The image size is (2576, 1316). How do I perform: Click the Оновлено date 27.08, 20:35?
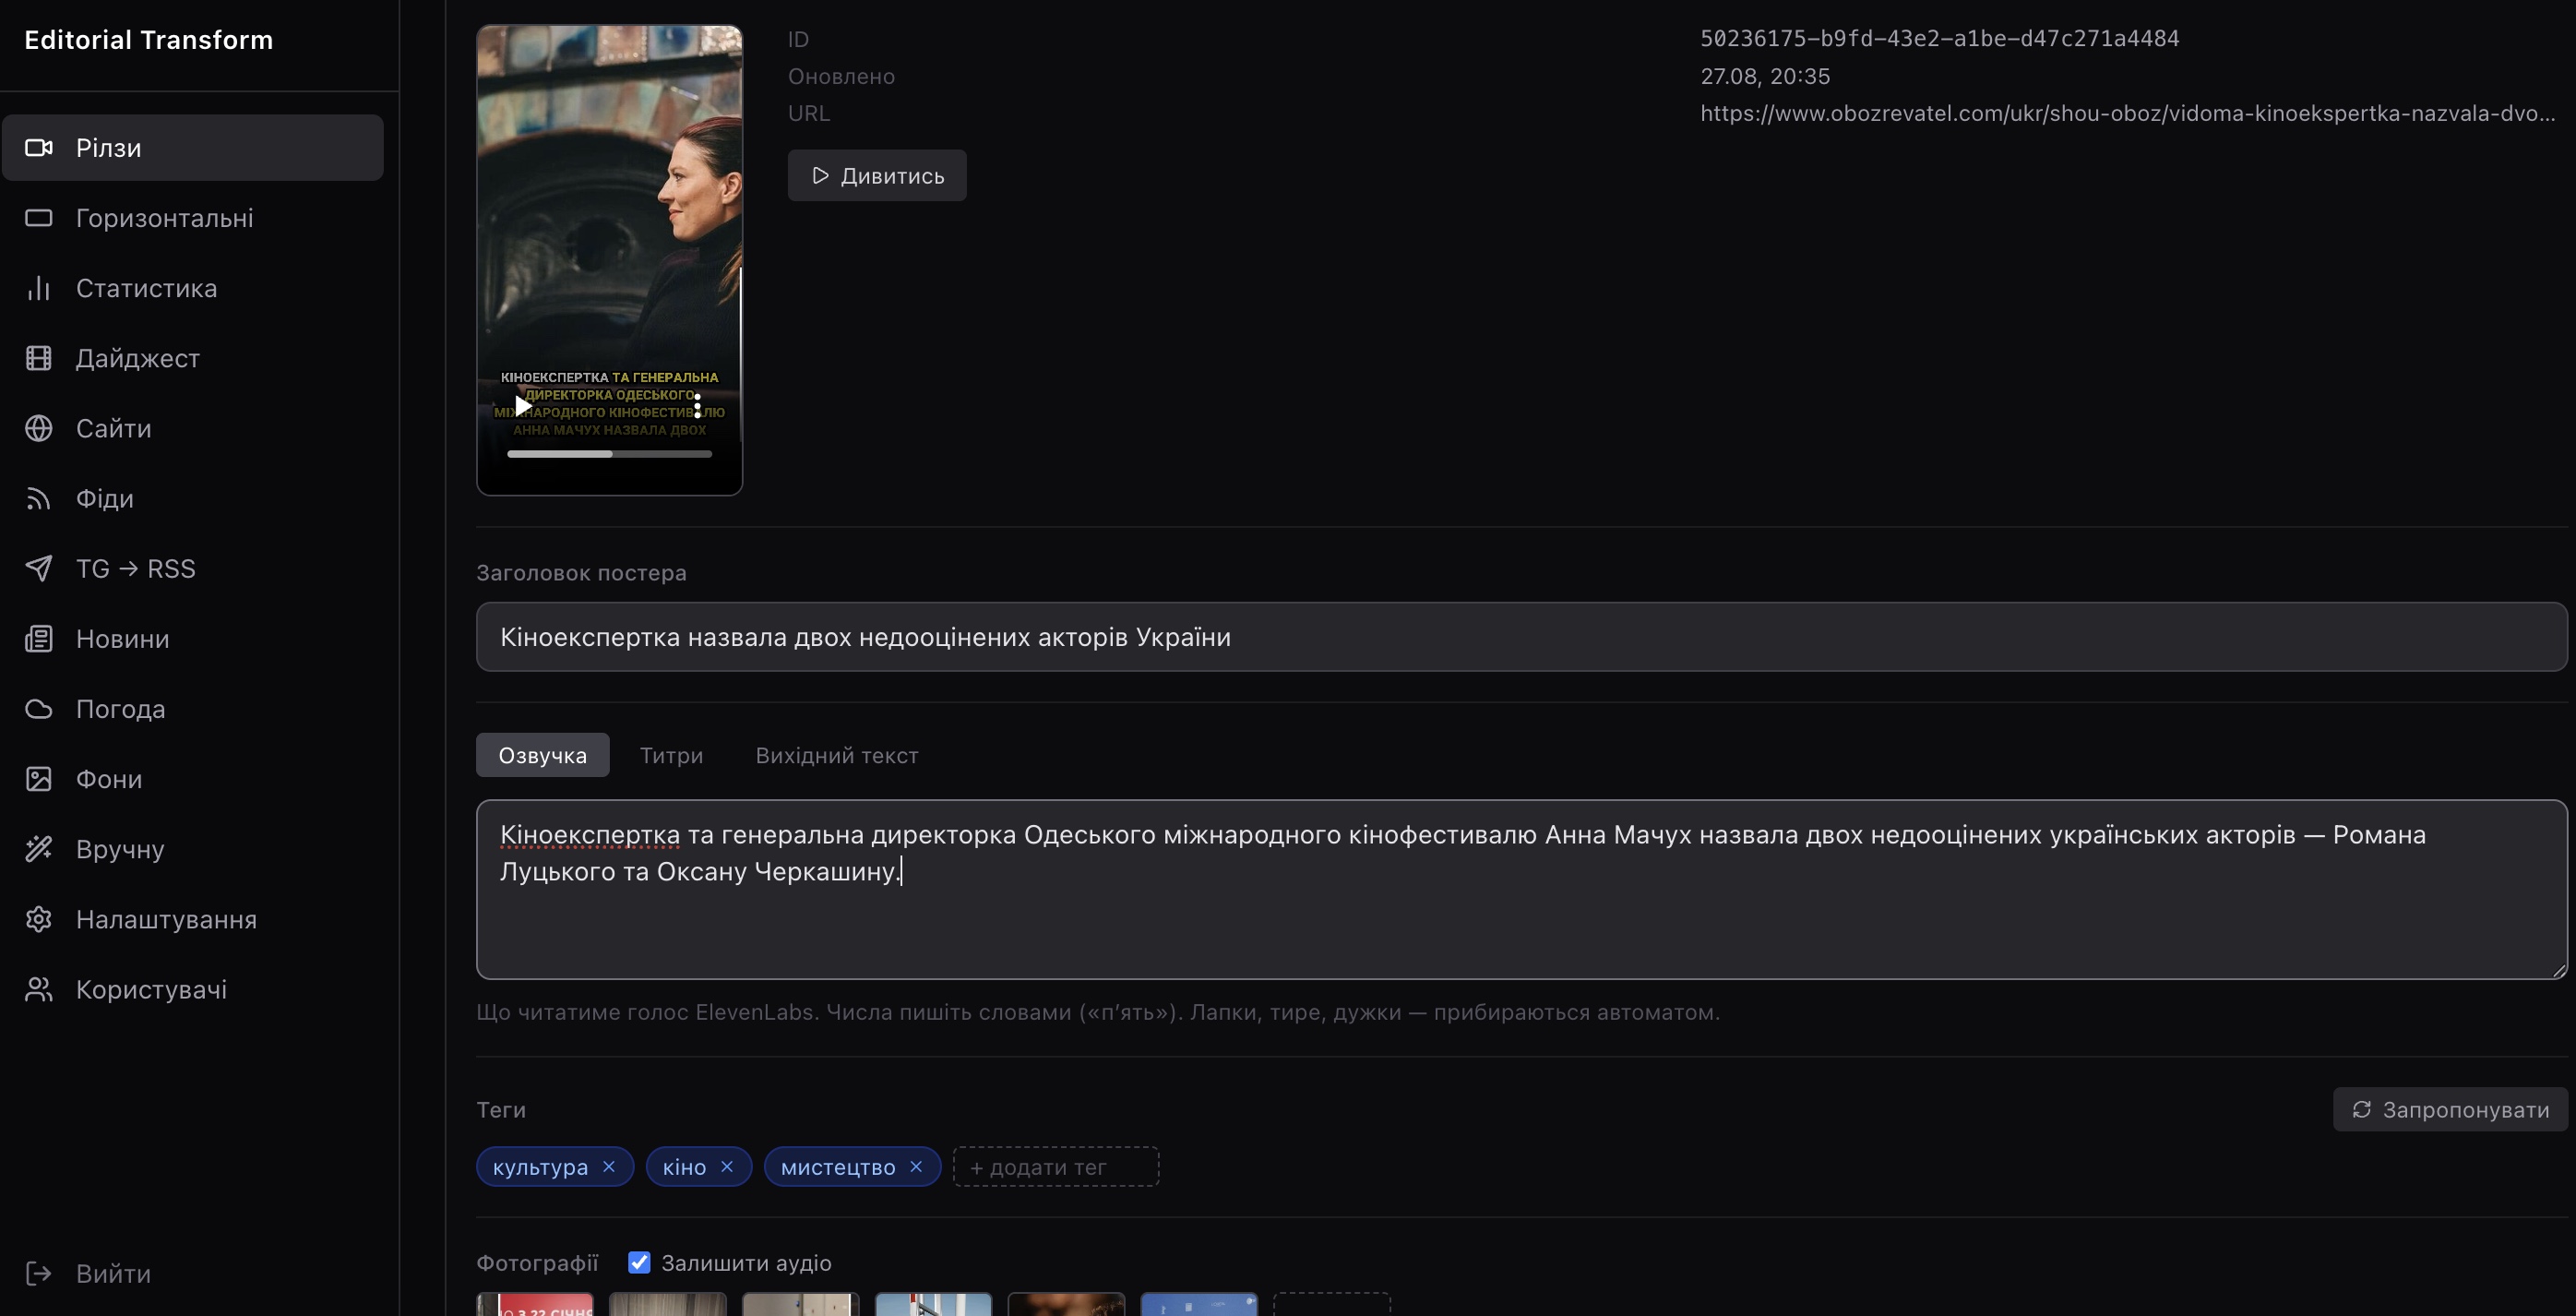coord(1765,76)
